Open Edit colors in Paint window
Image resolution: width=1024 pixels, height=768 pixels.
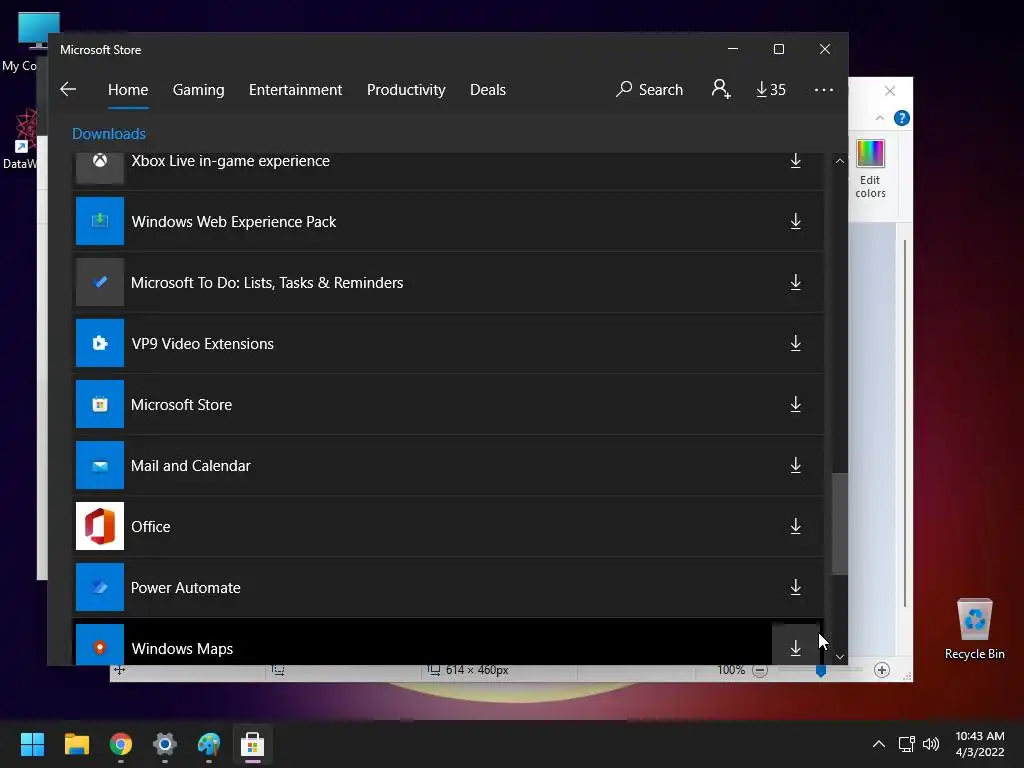pos(871,168)
